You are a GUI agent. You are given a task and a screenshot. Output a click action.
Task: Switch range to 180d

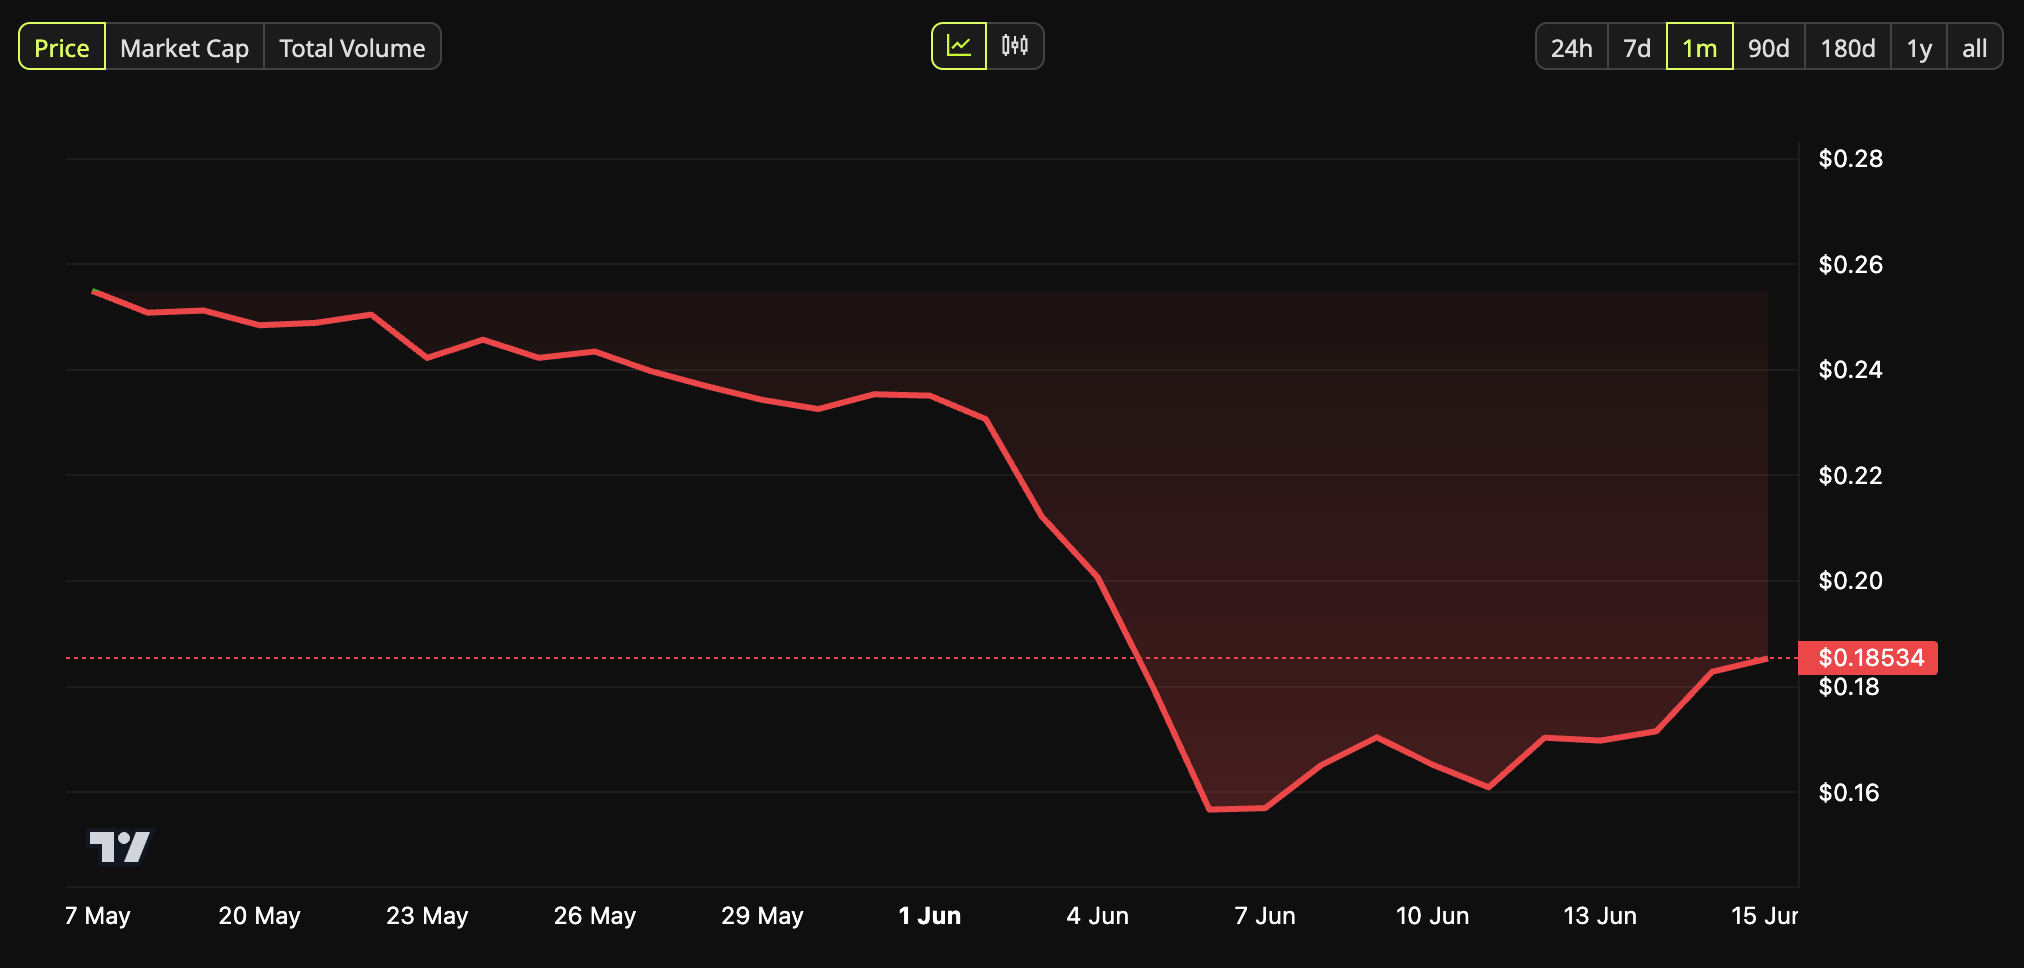point(1847,47)
